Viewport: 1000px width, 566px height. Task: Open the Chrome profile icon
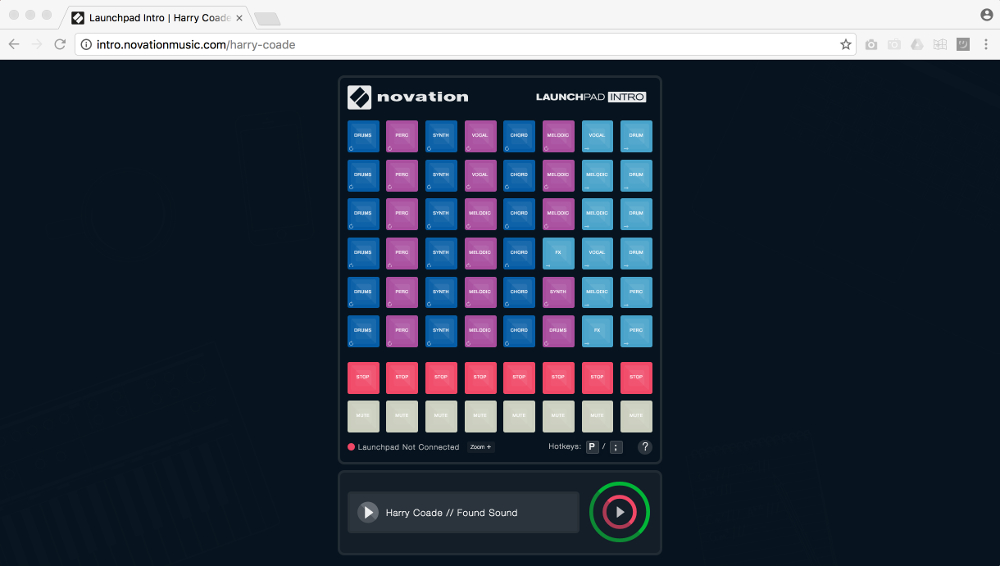pos(987,15)
